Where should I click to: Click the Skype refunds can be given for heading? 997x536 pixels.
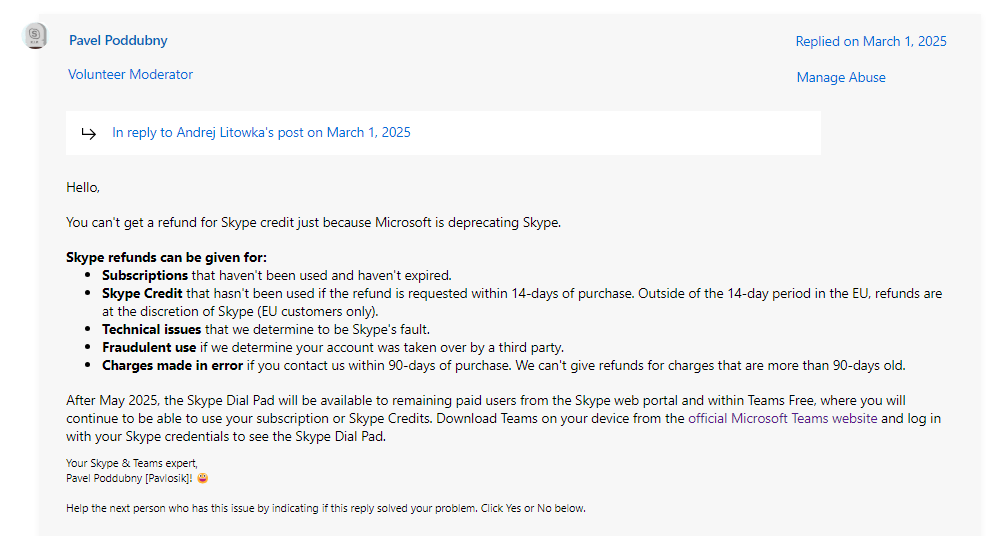pos(167,258)
